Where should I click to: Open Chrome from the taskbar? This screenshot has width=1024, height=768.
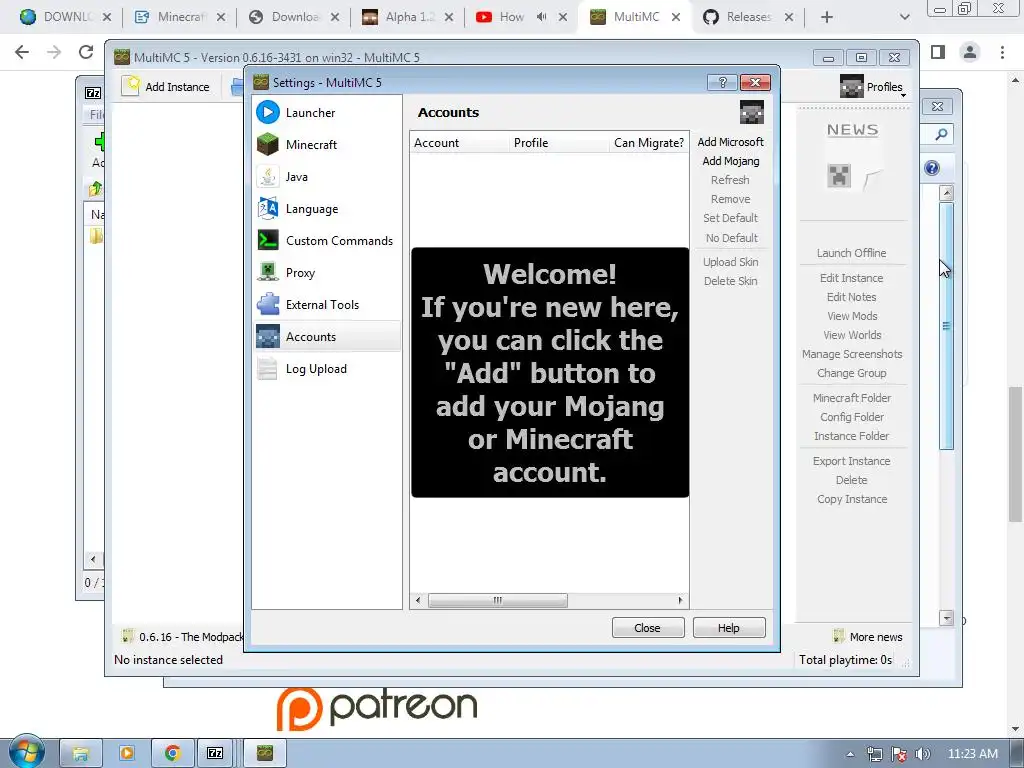coord(172,753)
